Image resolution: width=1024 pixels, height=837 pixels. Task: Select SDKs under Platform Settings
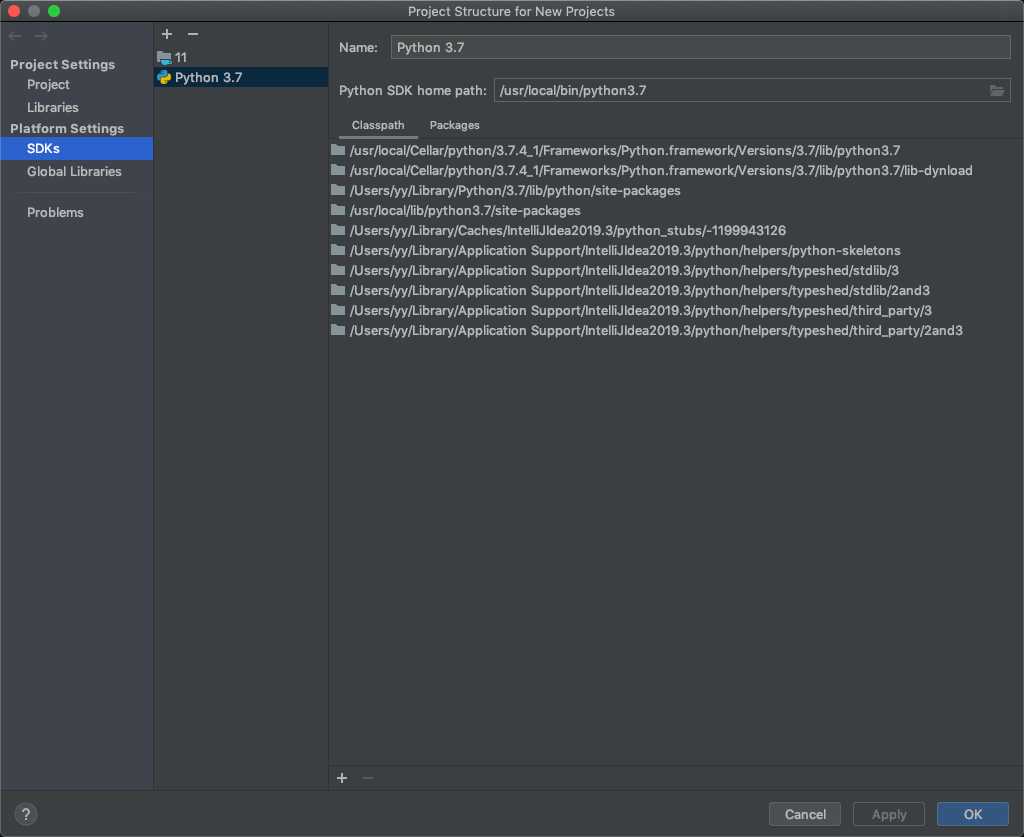(76, 149)
